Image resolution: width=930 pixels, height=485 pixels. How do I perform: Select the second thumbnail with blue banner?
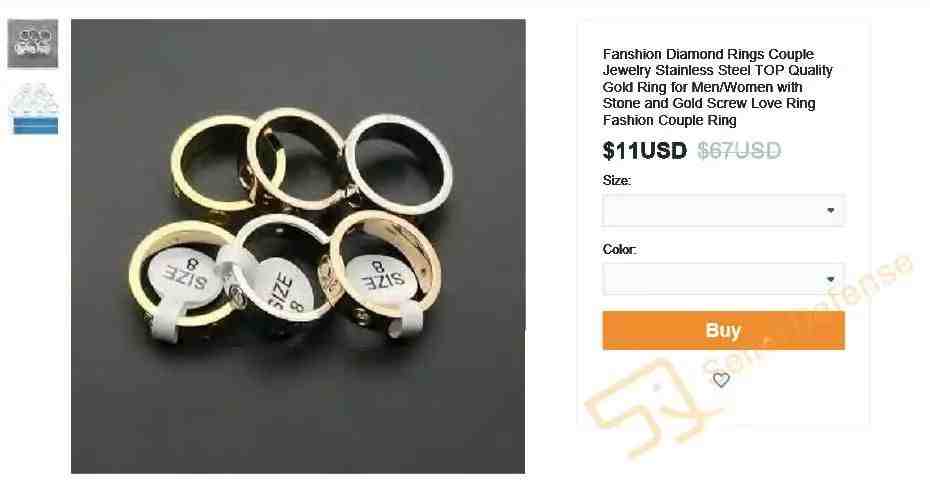(35, 109)
